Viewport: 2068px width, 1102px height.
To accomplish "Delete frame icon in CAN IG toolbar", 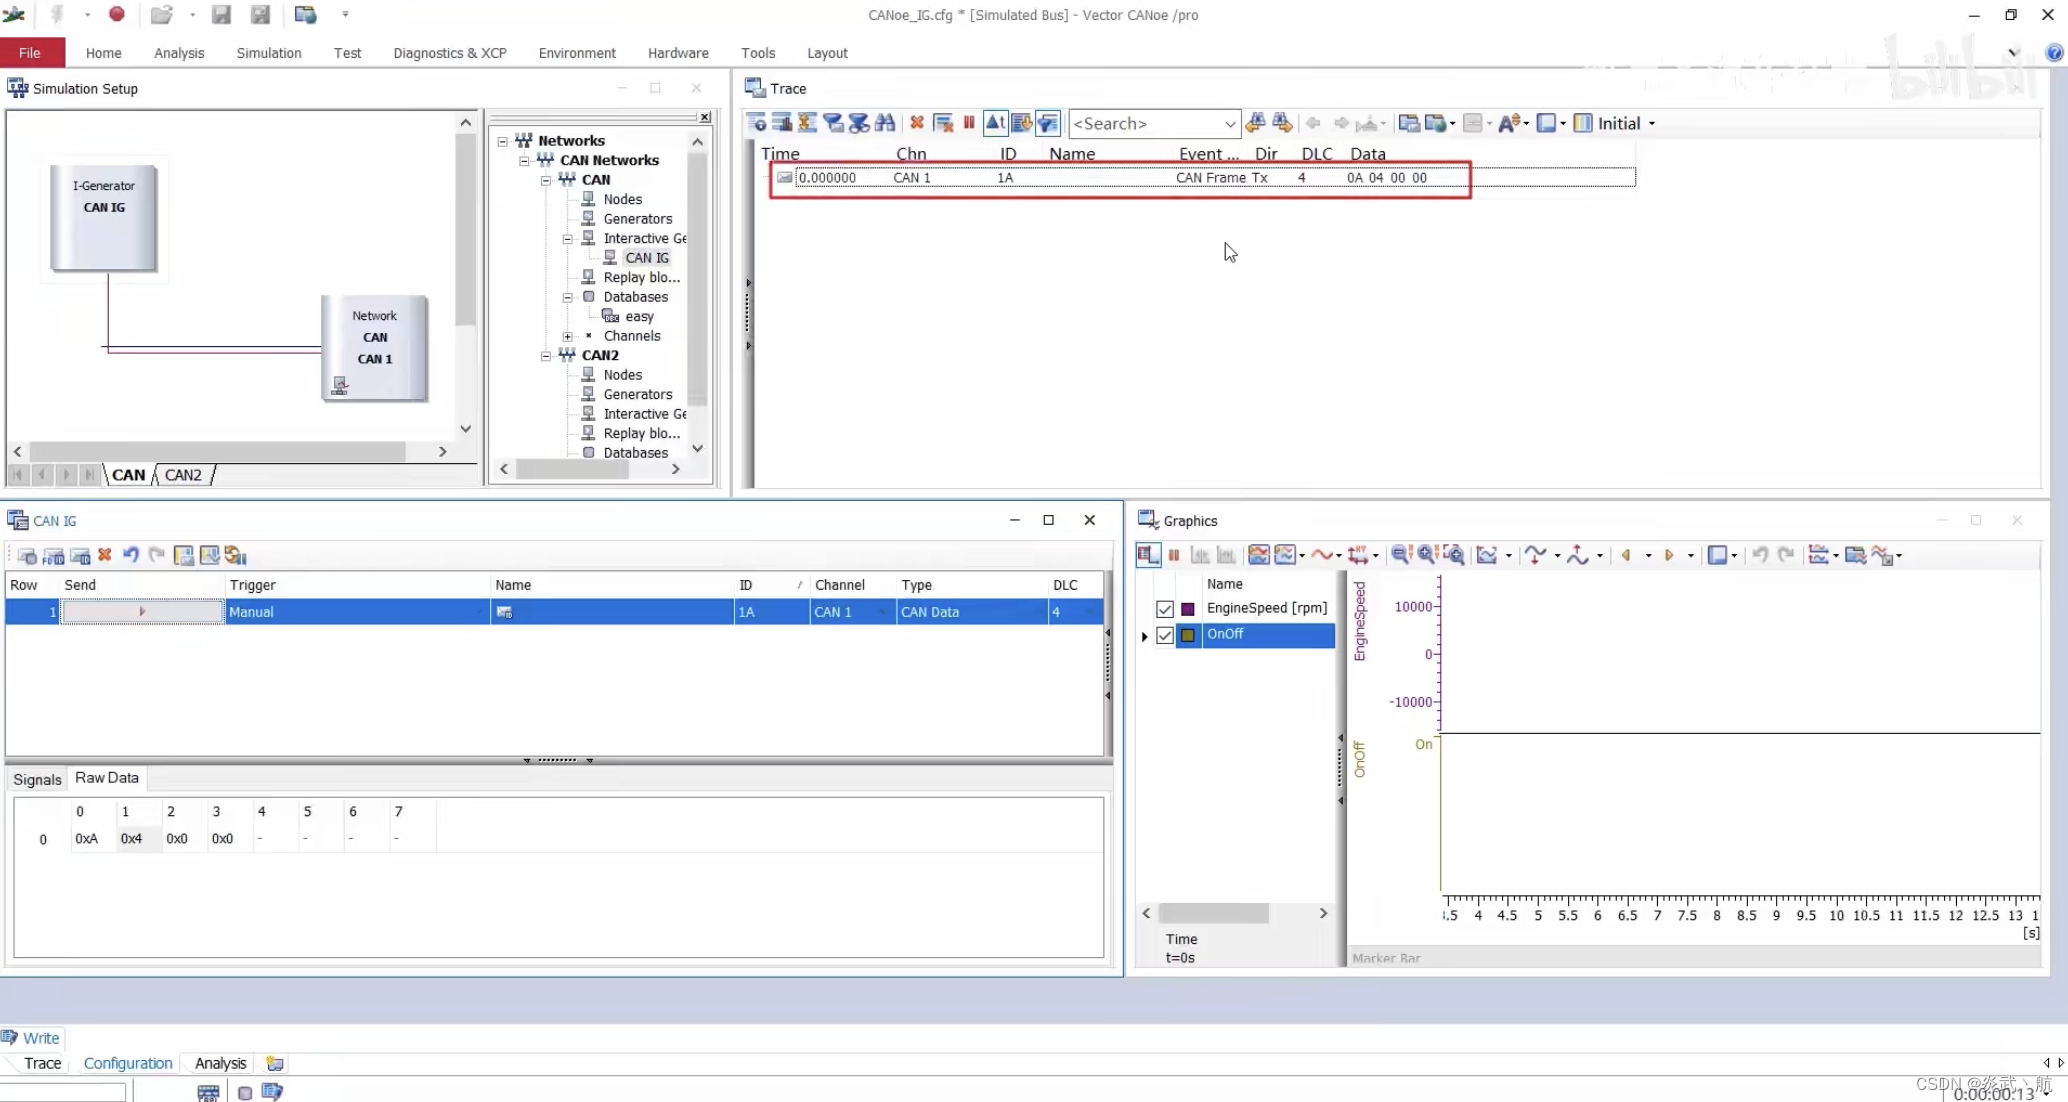I will coord(105,555).
